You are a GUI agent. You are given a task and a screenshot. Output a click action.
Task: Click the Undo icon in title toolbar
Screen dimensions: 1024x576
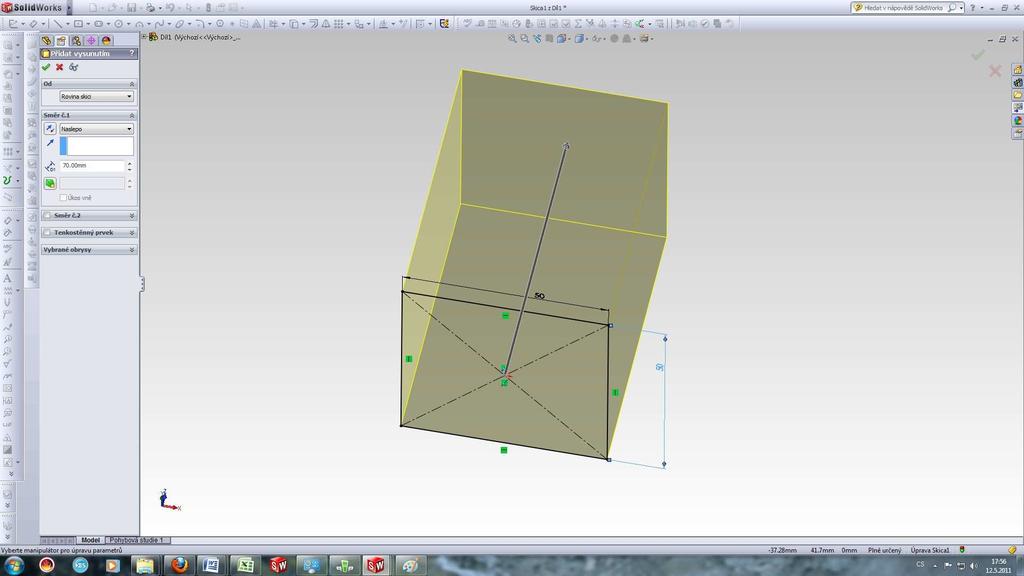[170, 8]
